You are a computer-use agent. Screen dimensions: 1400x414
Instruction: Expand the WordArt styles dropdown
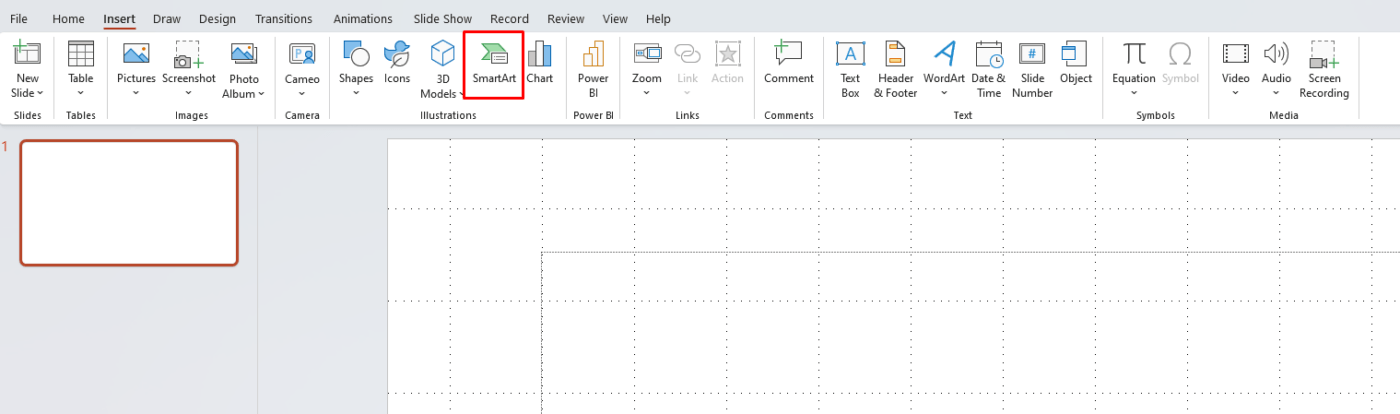pos(944,93)
